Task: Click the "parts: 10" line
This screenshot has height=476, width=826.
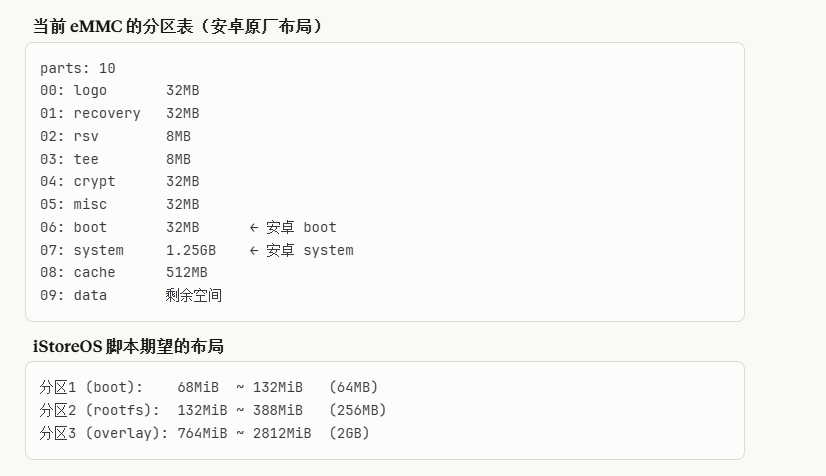Action: click(x=78, y=68)
